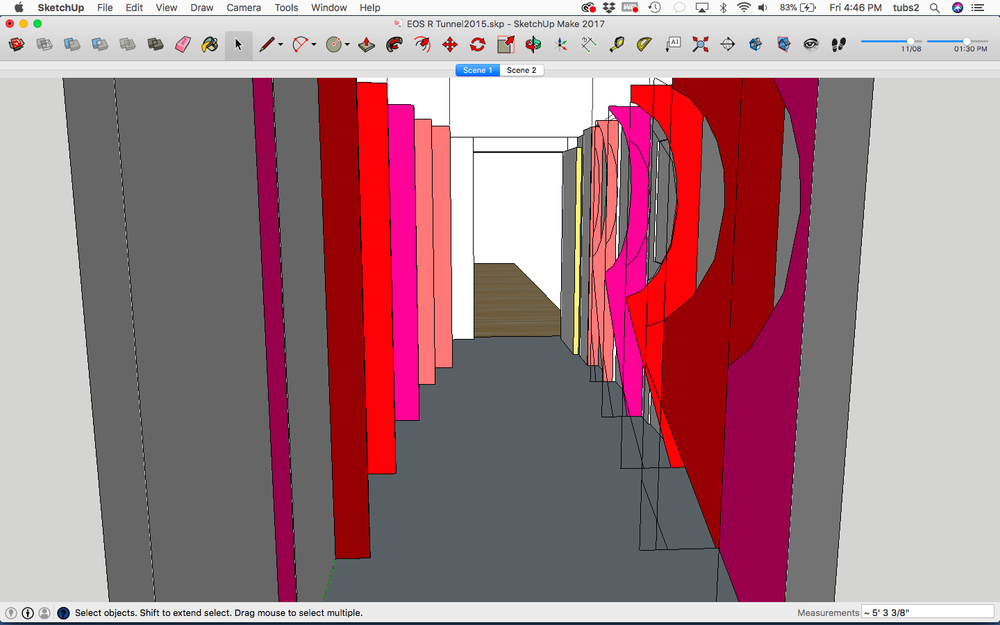The height and width of the screenshot is (625, 1000).
Task: Click the model credits status icon
Action: (27, 613)
